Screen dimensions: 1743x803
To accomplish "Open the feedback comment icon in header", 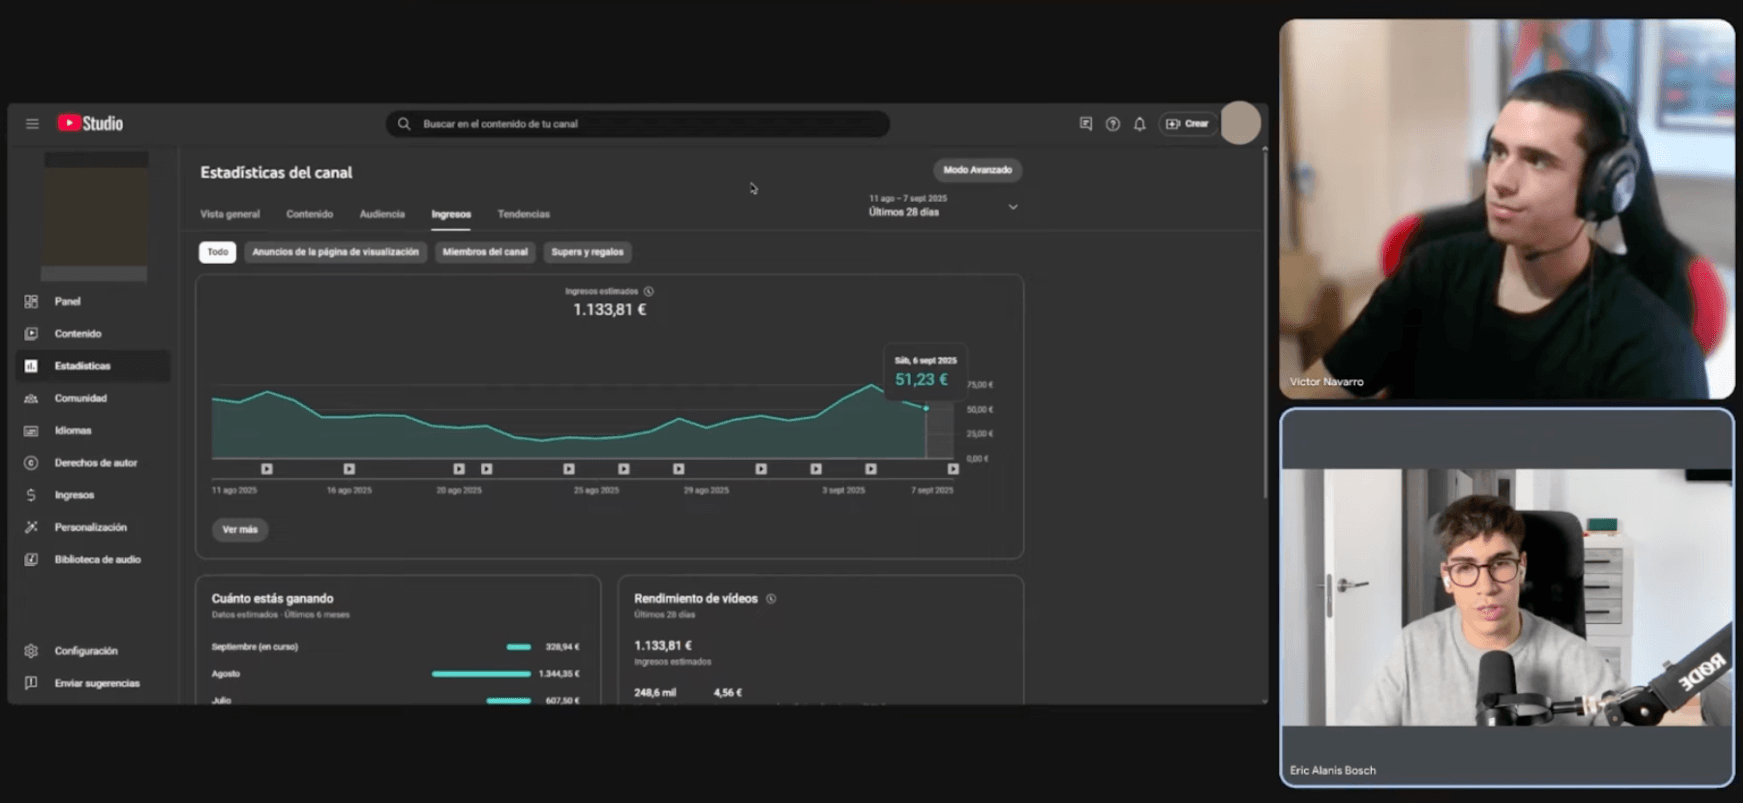I will pyautogui.click(x=1085, y=124).
